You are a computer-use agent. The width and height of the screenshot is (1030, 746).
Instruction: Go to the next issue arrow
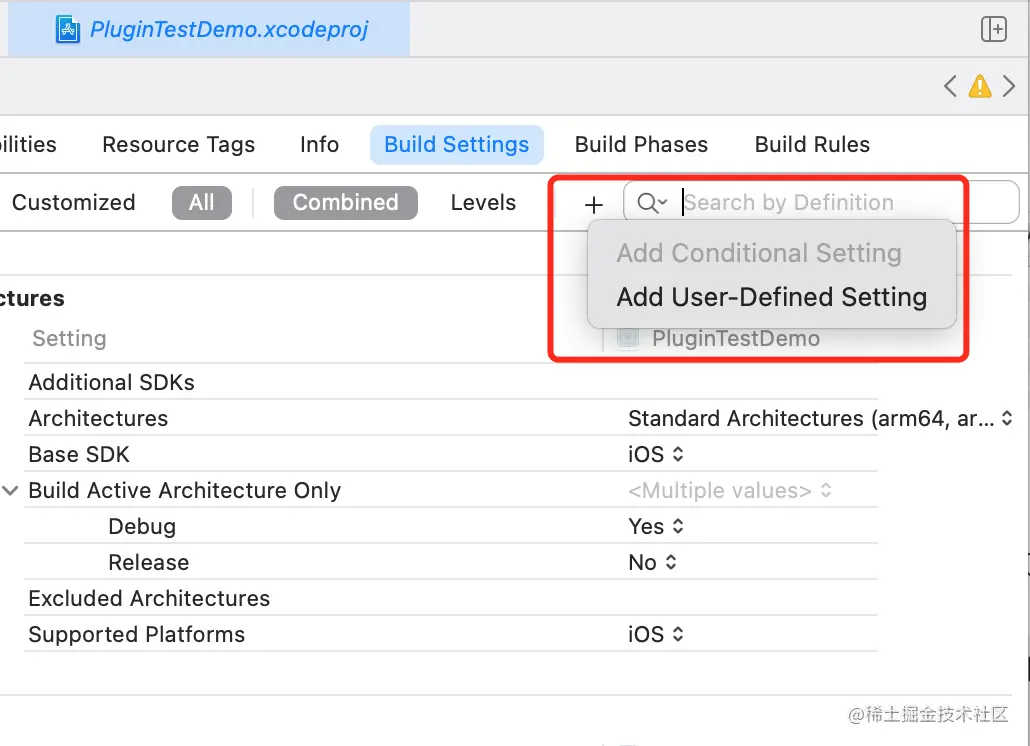(1009, 86)
